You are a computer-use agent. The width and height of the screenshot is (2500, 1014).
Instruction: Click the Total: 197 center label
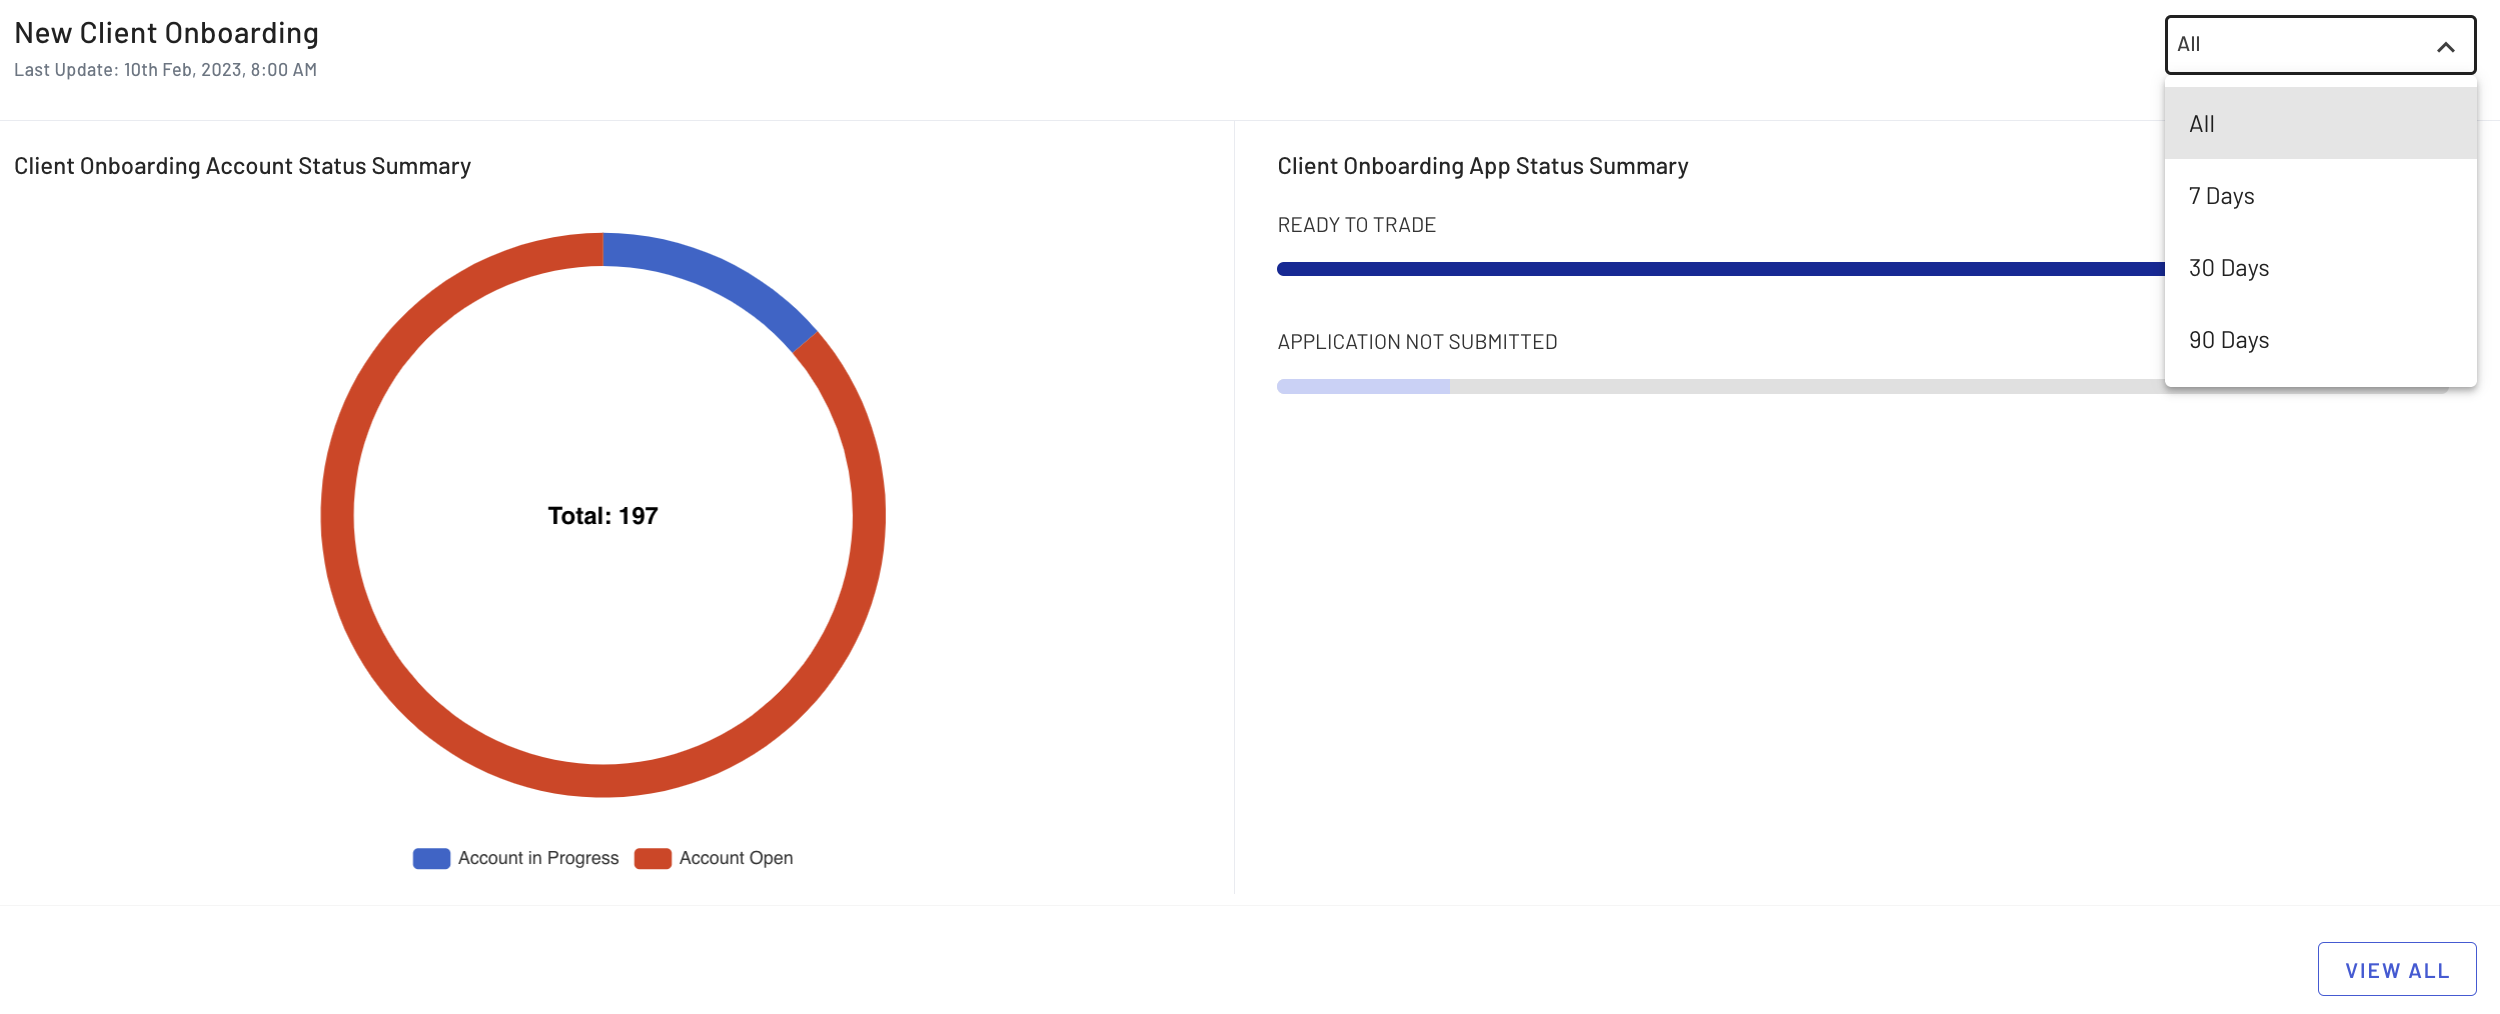coord(603,516)
